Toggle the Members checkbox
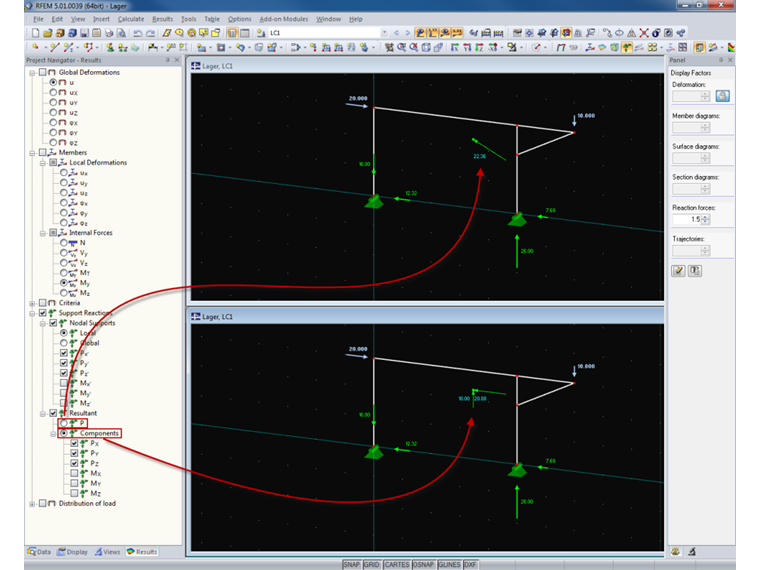760x570 pixels. coord(43,152)
